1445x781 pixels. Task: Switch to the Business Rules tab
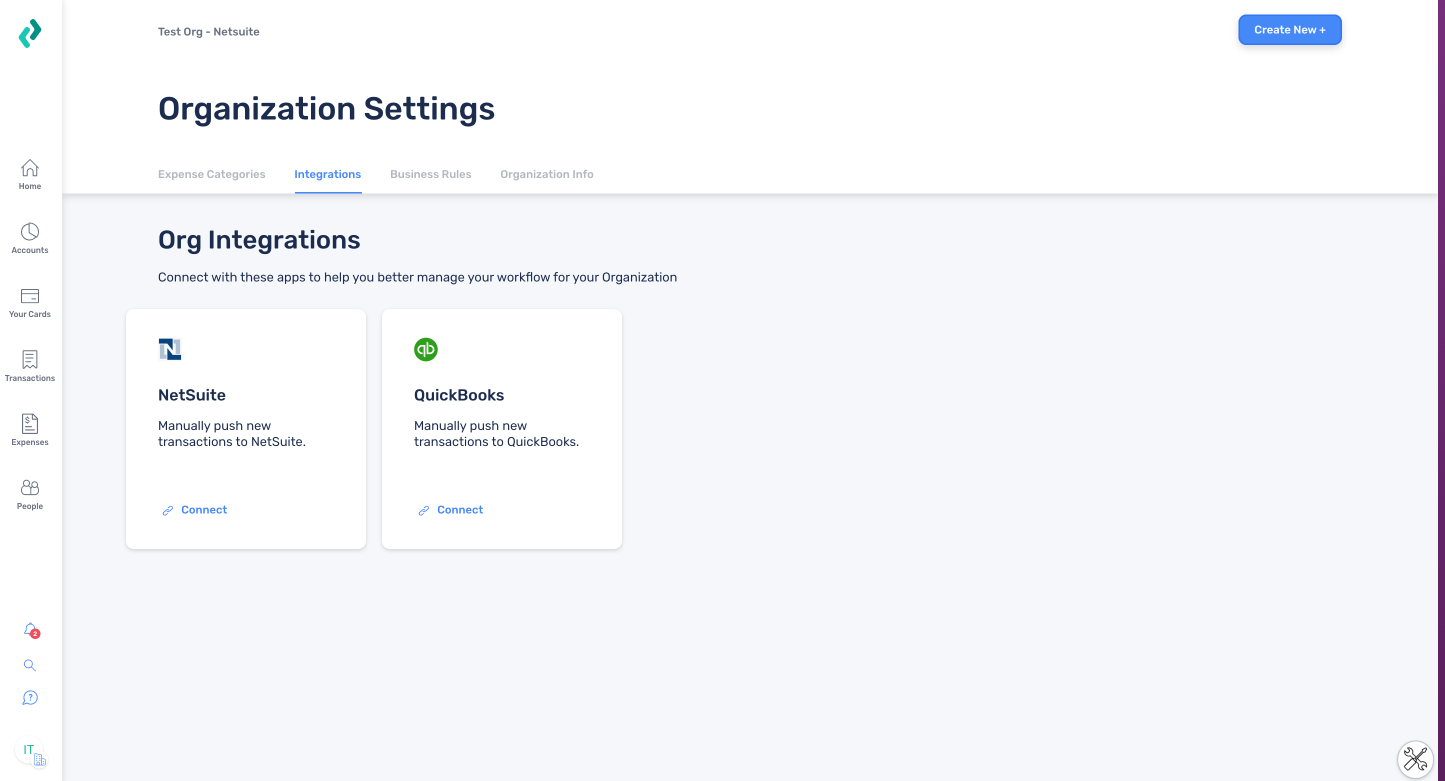click(430, 174)
